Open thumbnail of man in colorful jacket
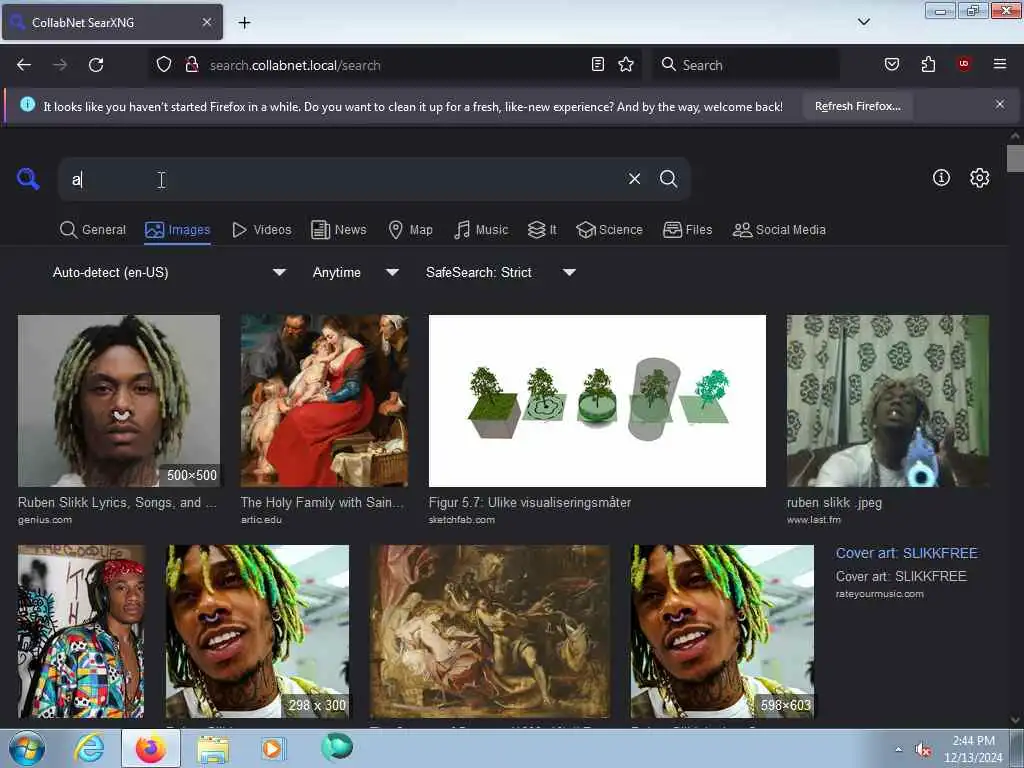This screenshot has width=1024, height=768. click(81, 632)
